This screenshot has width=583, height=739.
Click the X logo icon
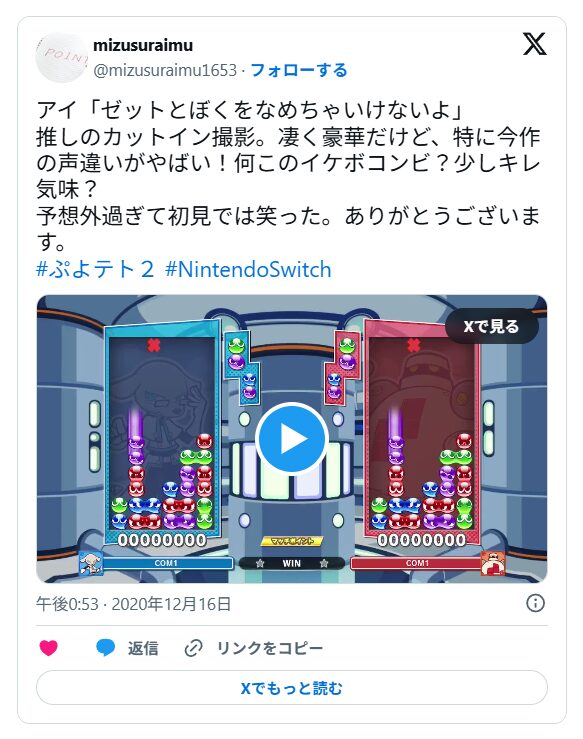(x=534, y=44)
